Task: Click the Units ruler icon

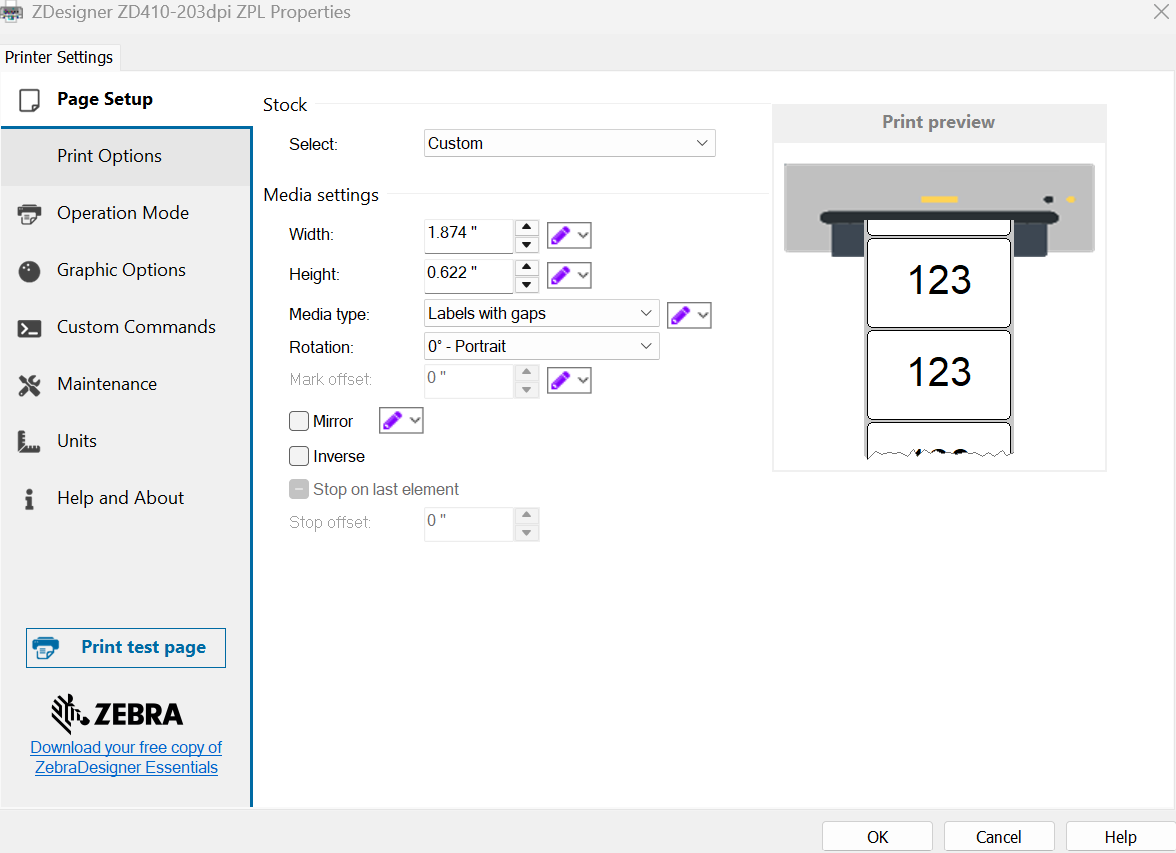Action: (x=29, y=441)
